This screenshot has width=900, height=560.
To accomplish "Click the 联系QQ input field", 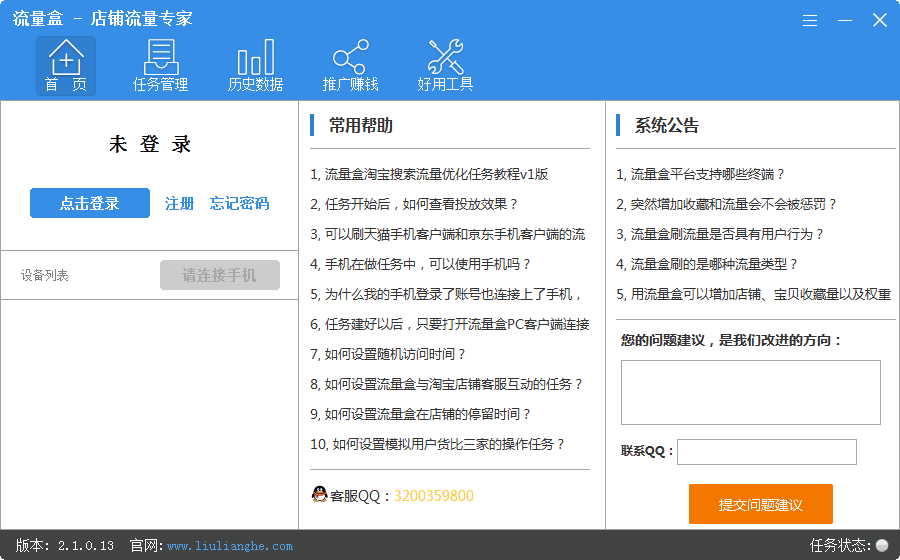I will click(766, 452).
